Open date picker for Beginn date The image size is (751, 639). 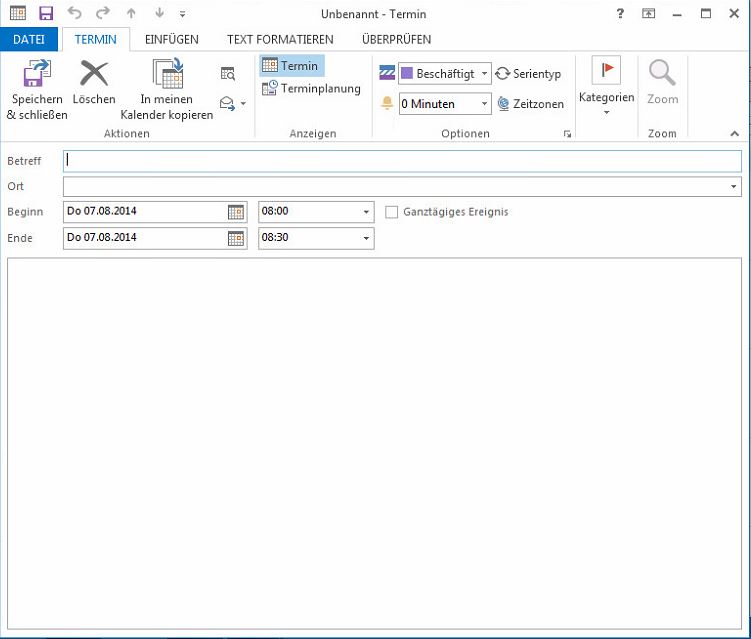(x=236, y=212)
